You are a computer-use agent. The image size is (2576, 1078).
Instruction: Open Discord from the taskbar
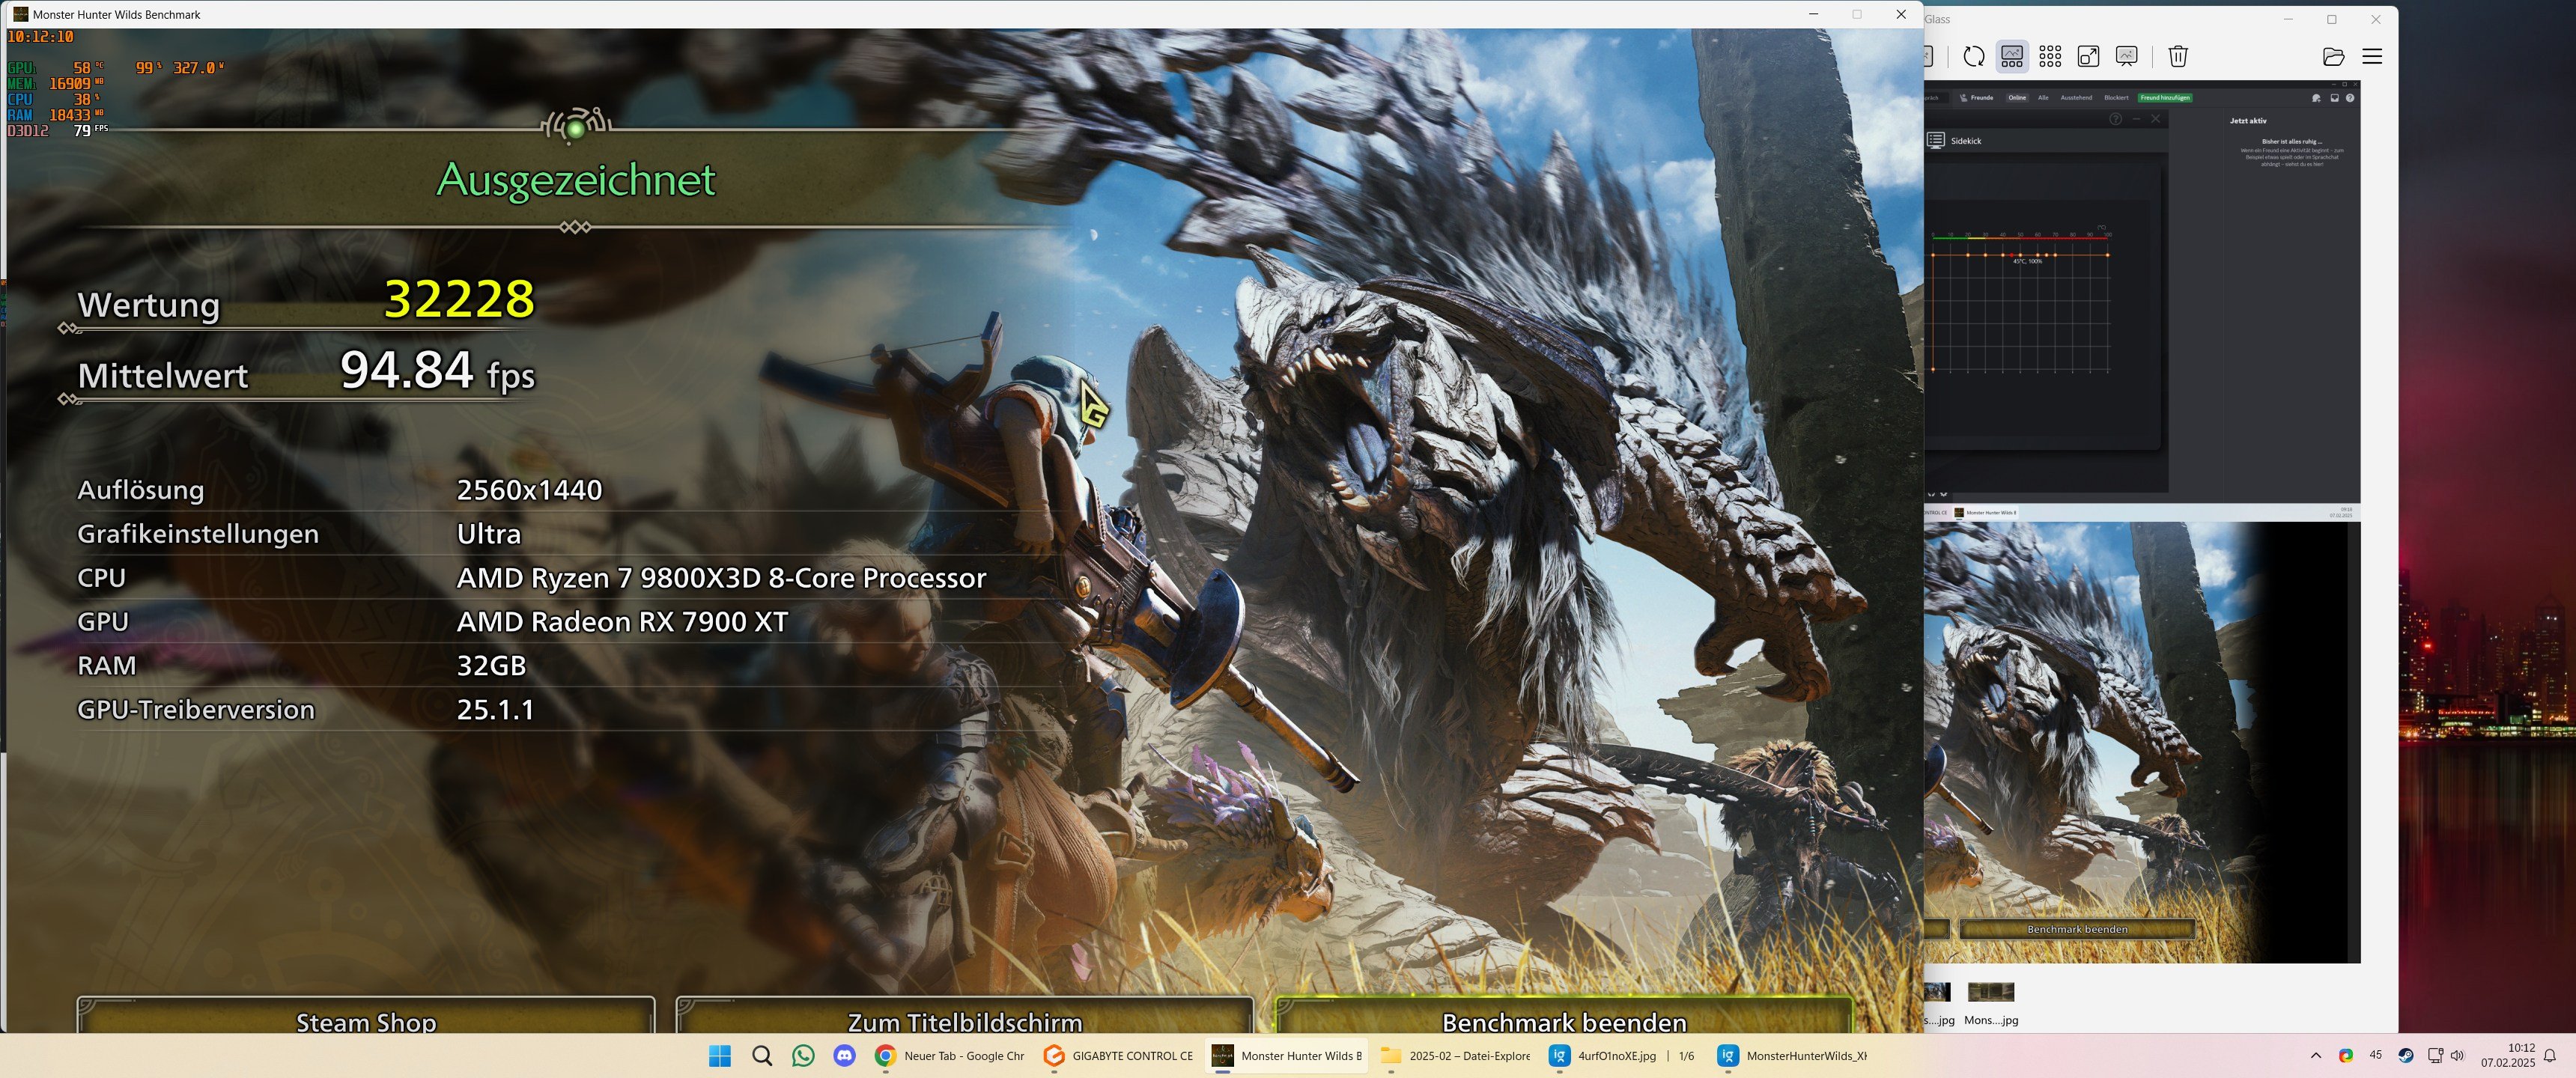(844, 1056)
